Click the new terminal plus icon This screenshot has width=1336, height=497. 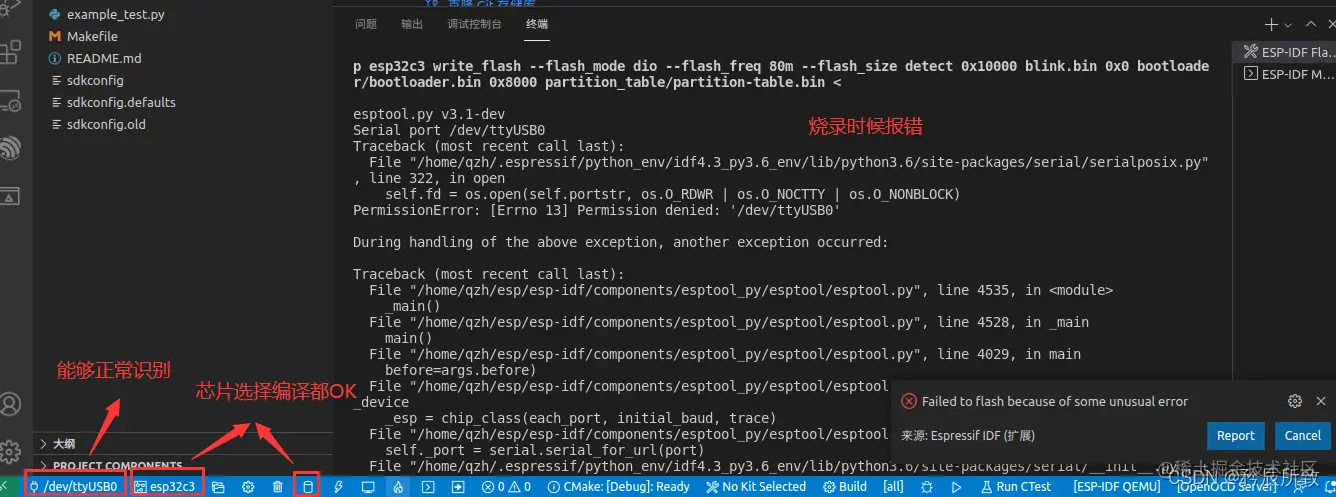coord(1271,24)
